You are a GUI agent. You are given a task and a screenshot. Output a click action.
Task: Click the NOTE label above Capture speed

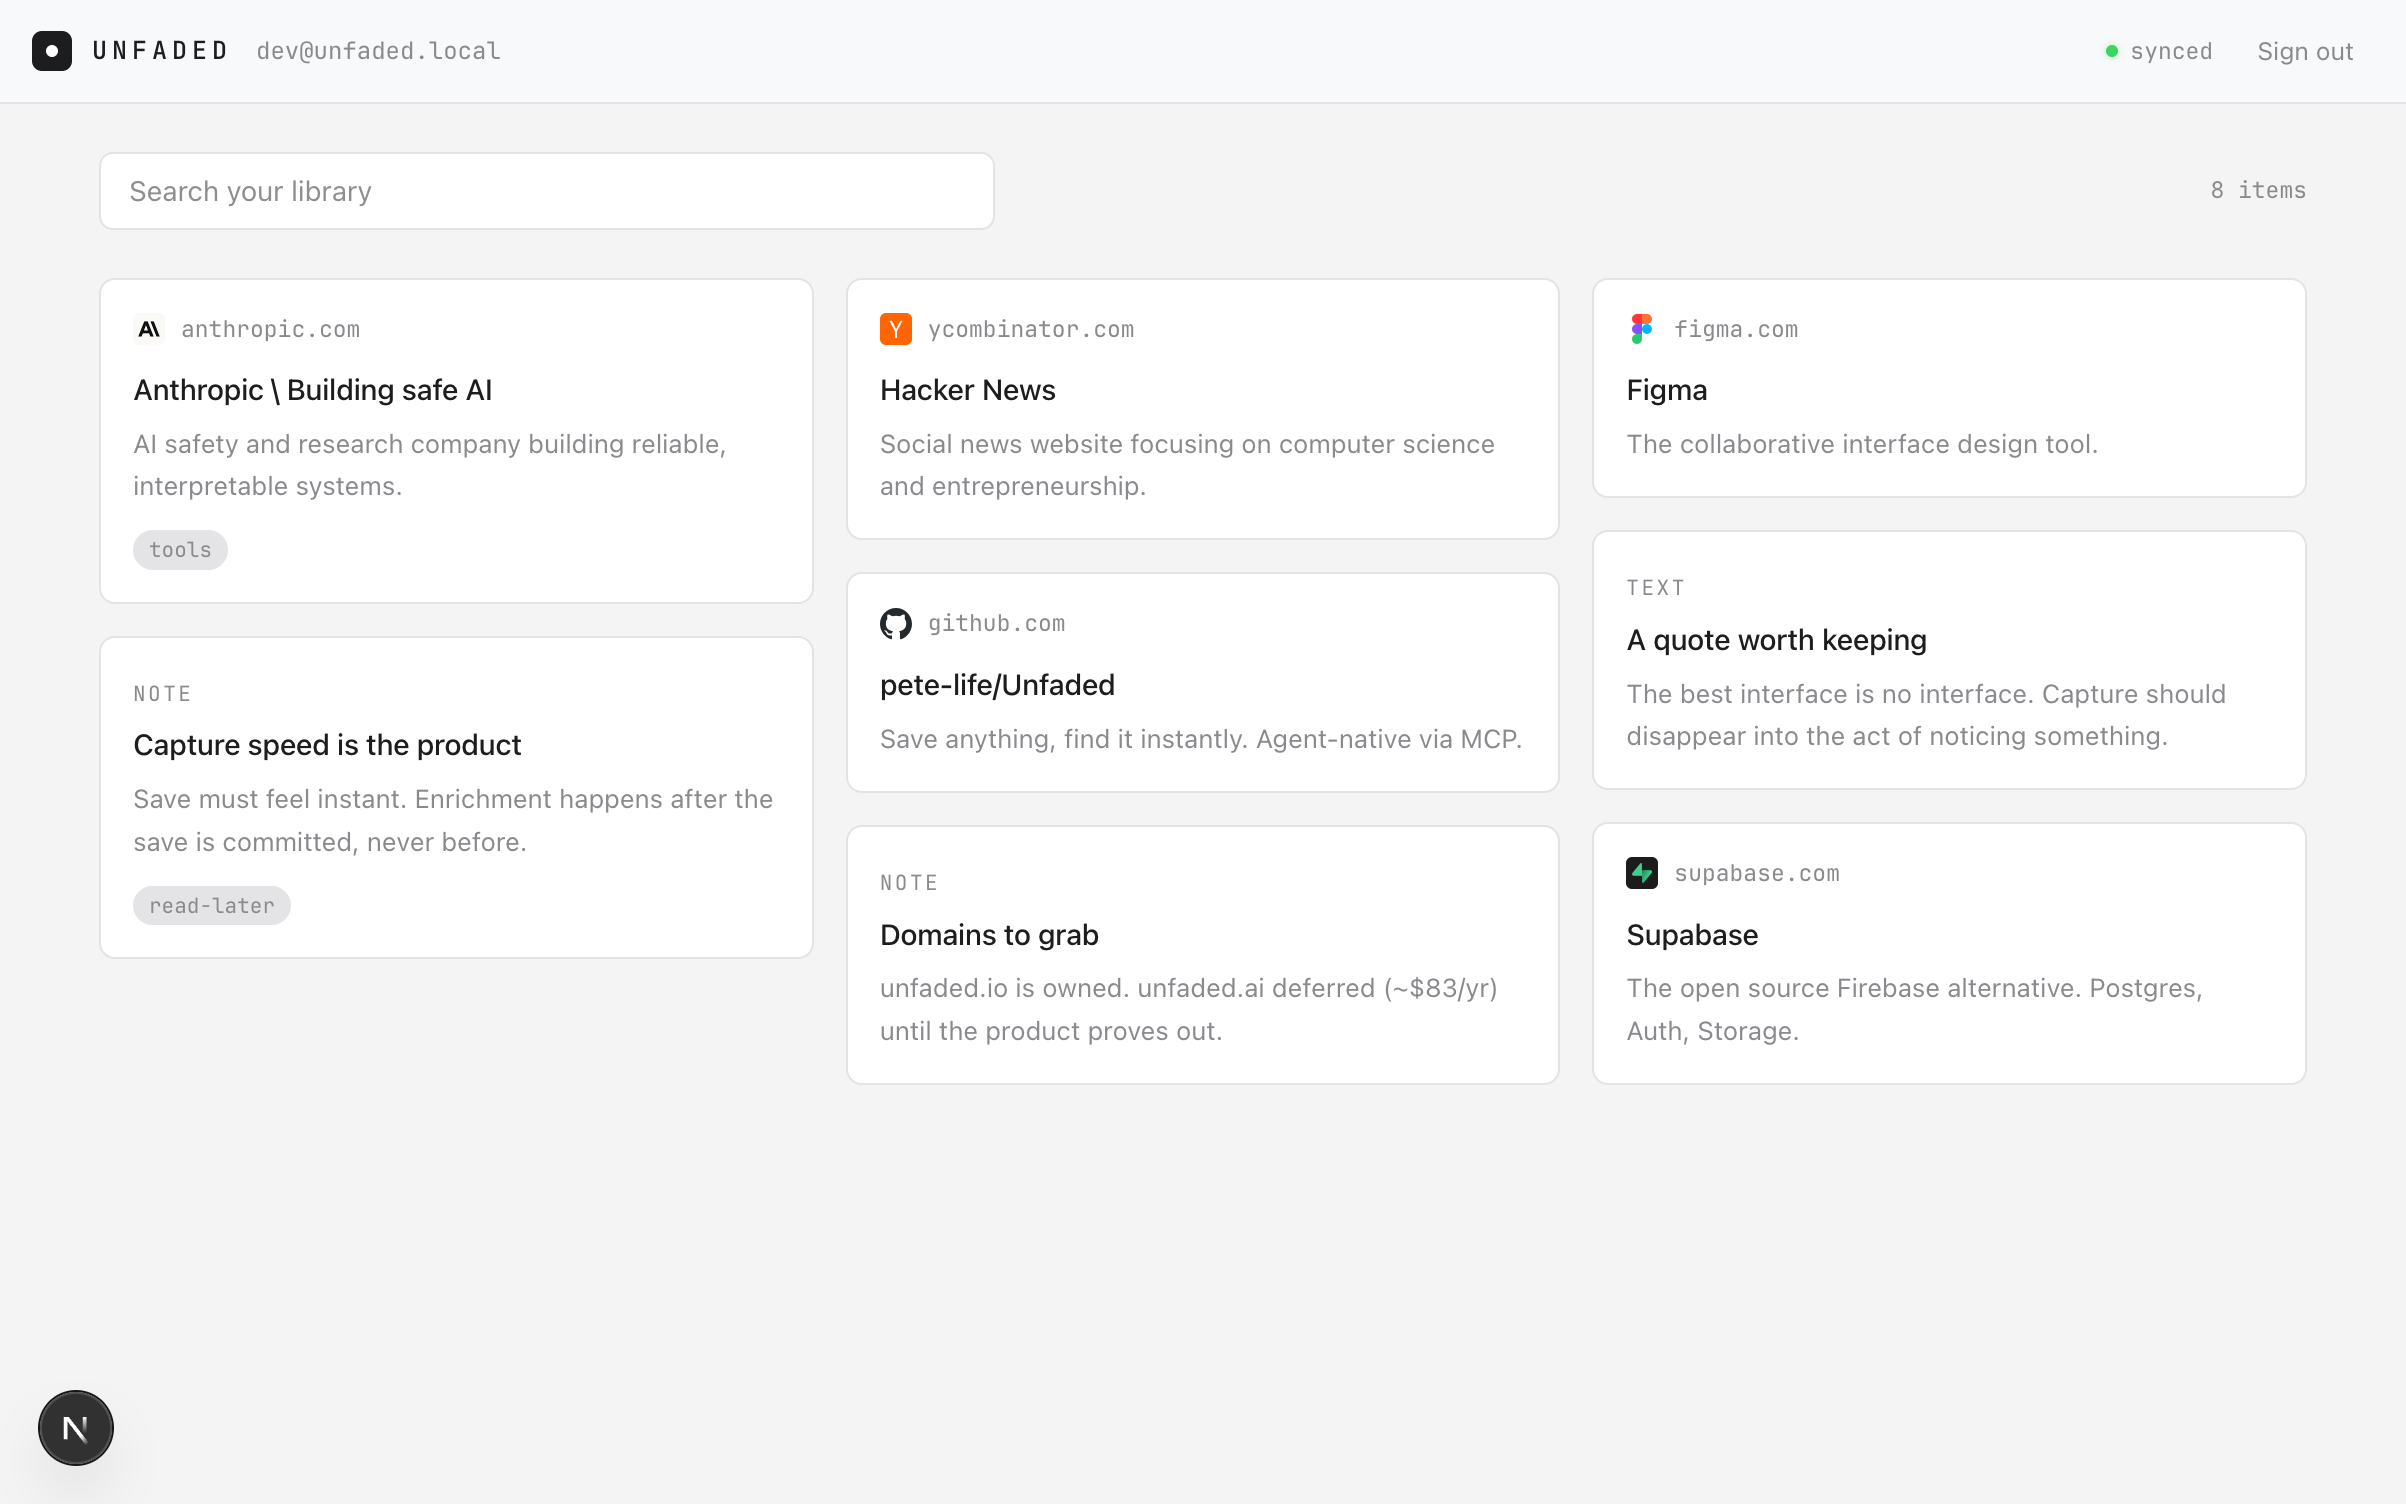[x=162, y=694]
